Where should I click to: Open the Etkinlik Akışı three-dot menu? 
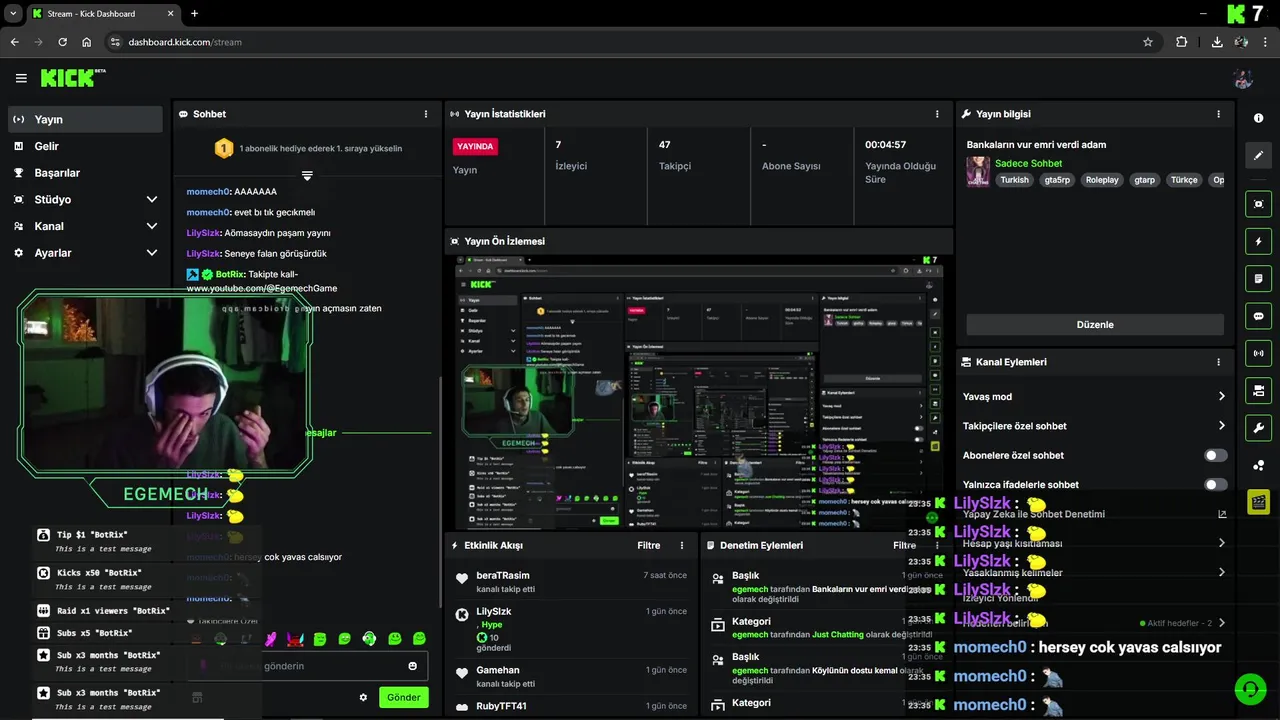click(x=682, y=545)
